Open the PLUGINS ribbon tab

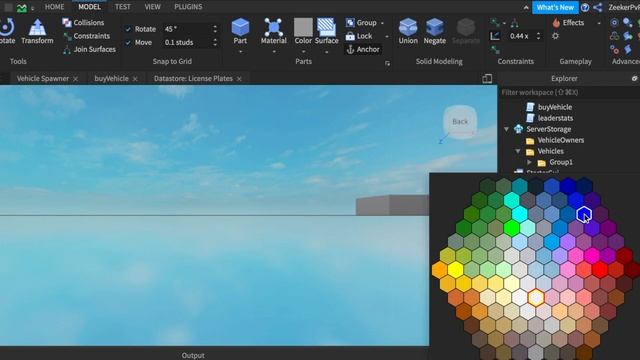[188, 7]
